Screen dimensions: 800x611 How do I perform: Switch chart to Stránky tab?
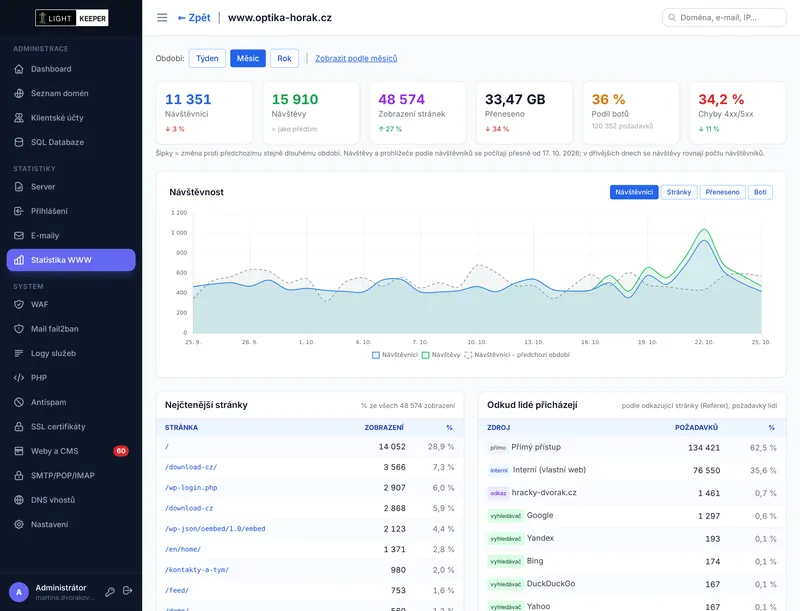pyautogui.click(x=679, y=192)
